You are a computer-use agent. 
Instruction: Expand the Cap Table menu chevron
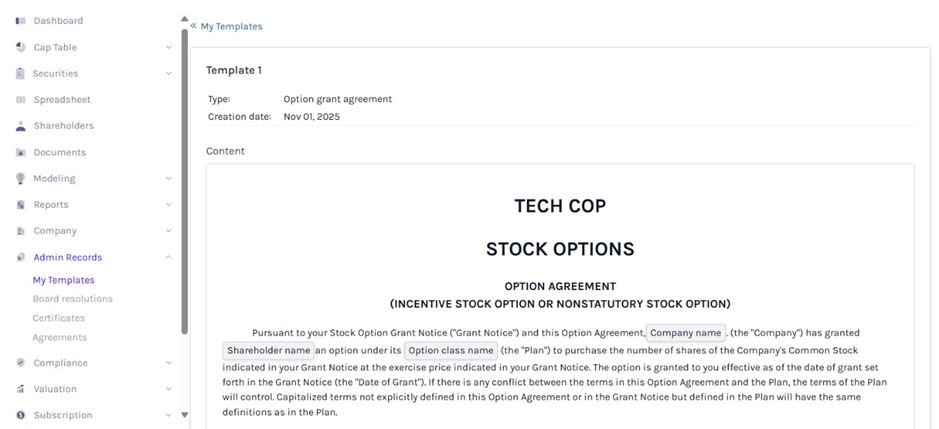tap(168, 47)
